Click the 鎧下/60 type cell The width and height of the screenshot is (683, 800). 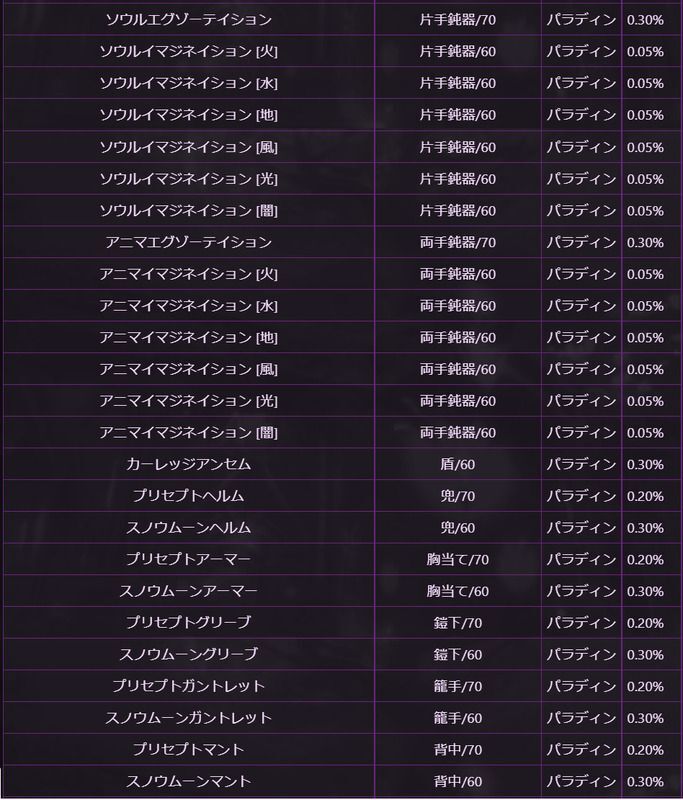point(457,655)
